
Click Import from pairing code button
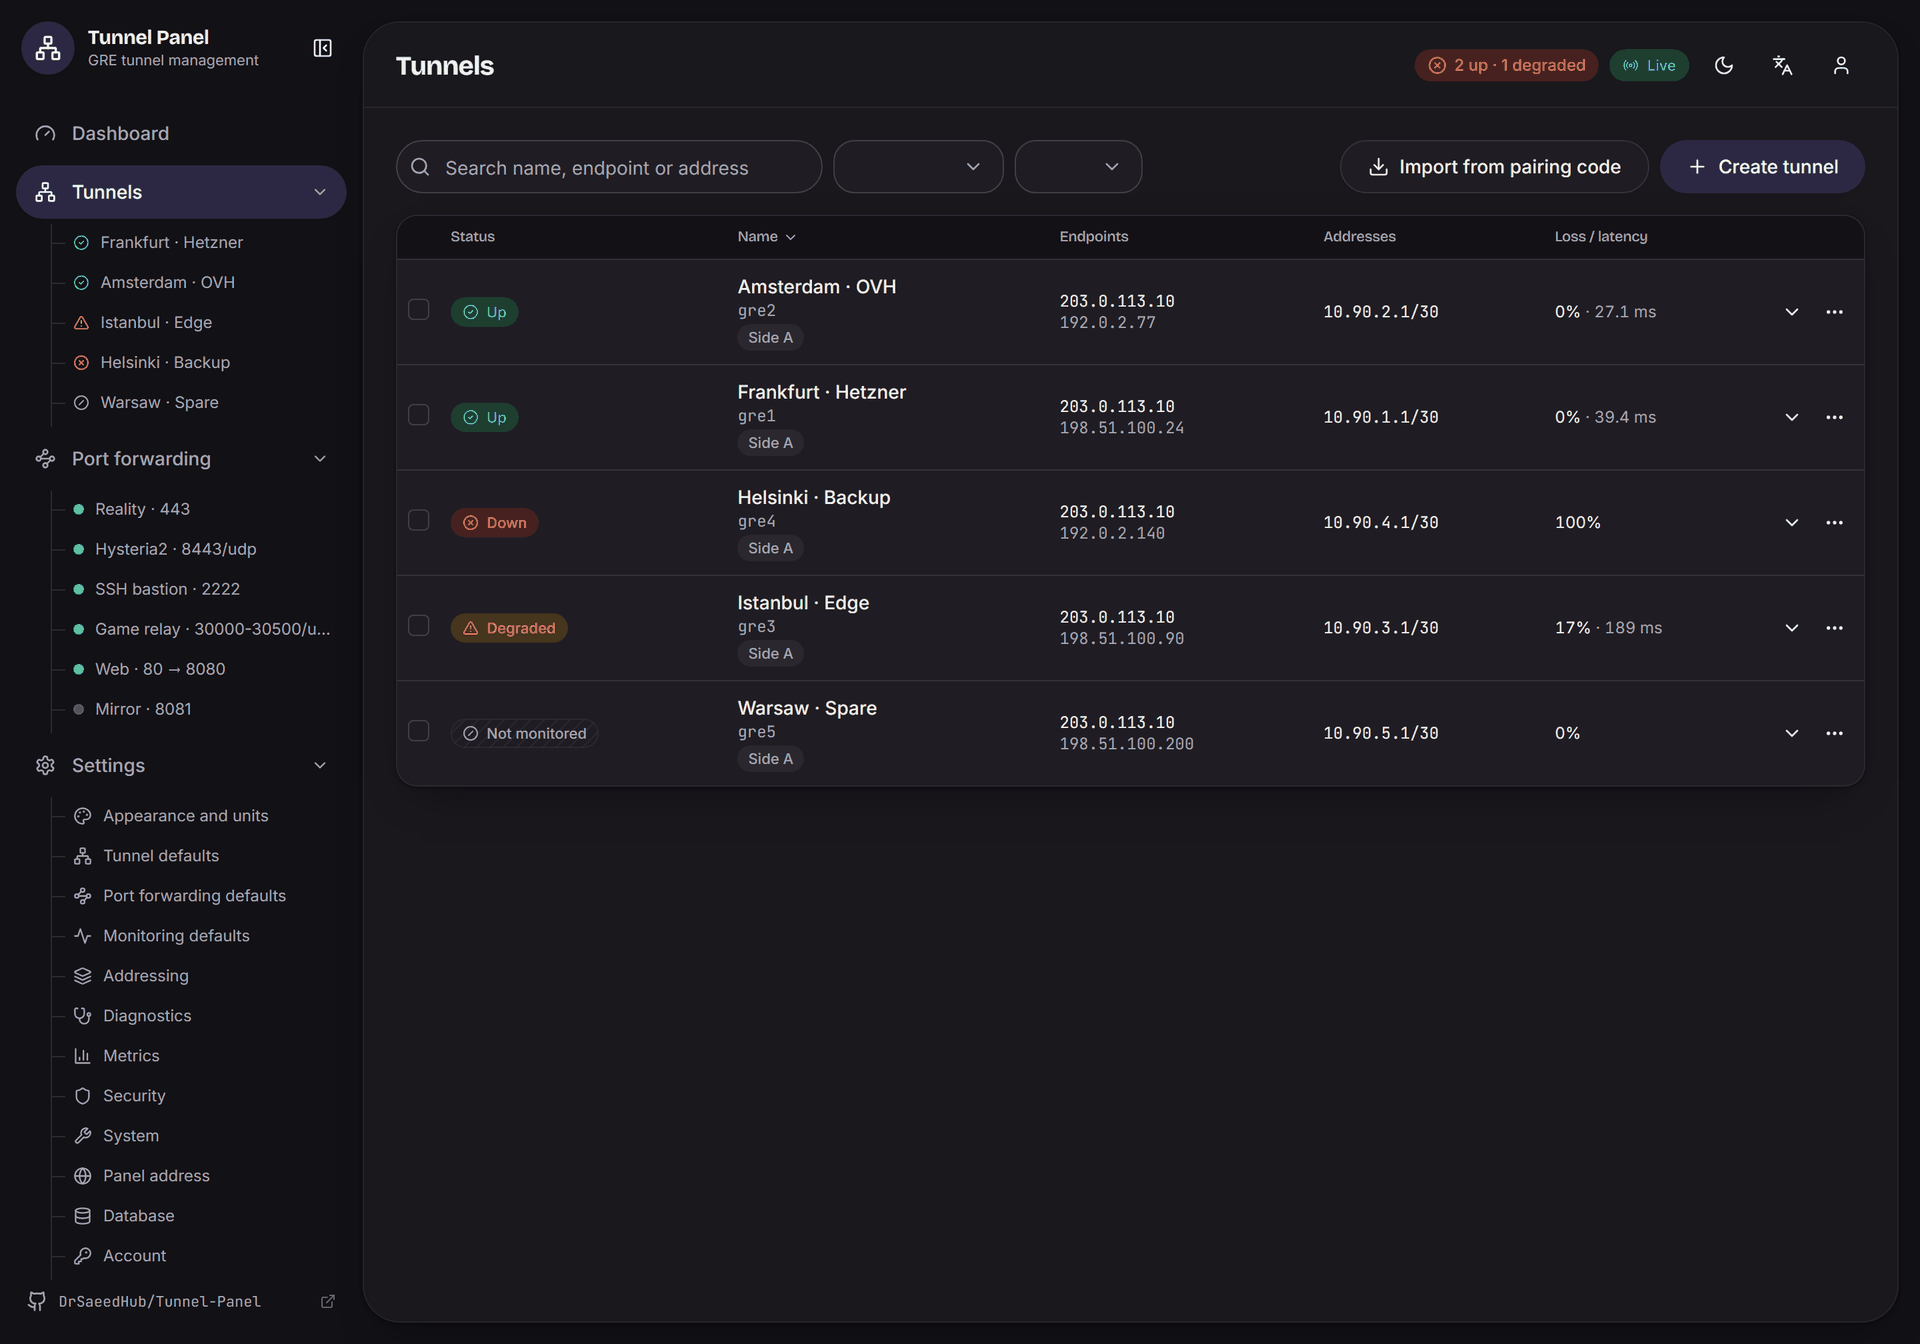[1494, 167]
